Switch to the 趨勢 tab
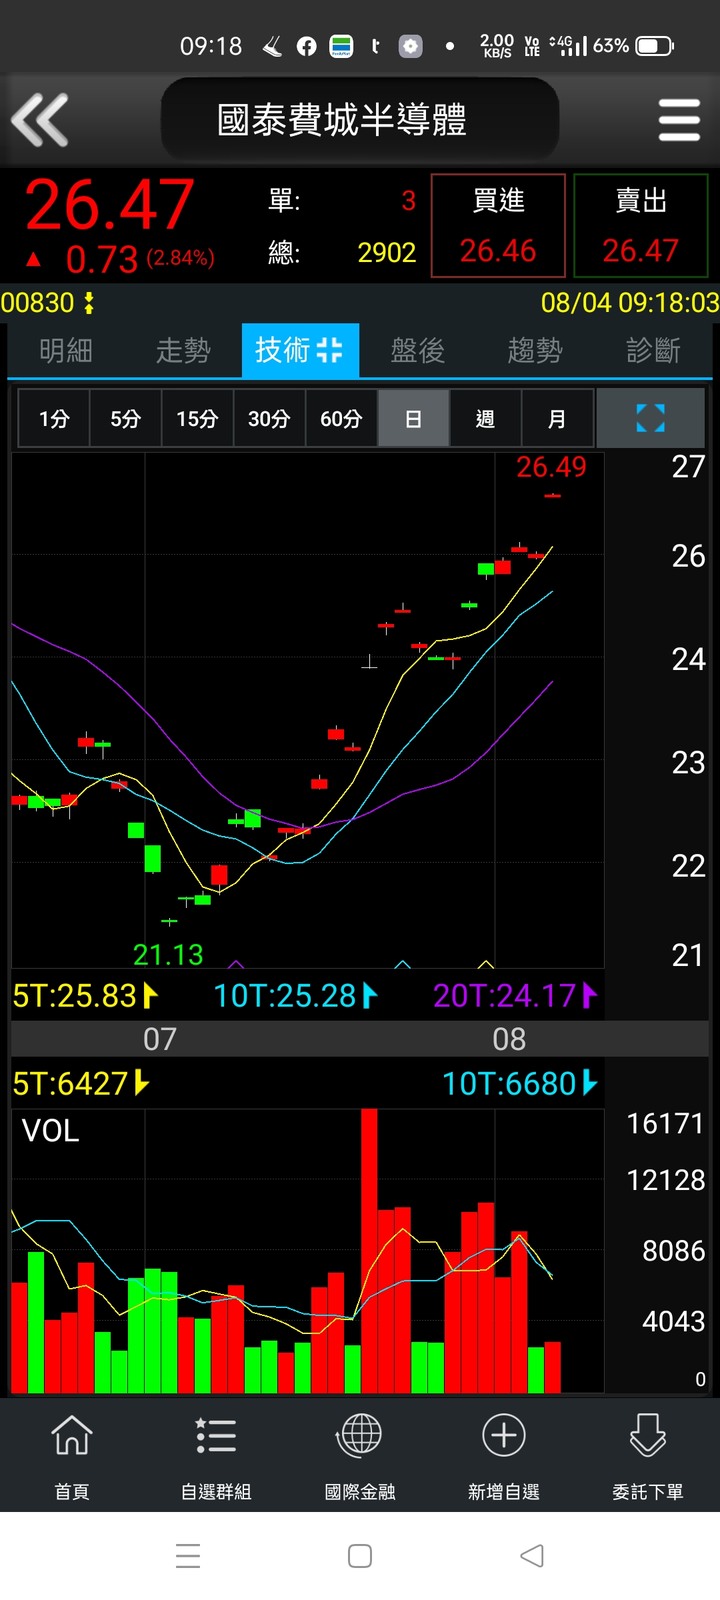Image resolution: width=720 pixels, height=1600 pixels. [x=535, y=350]
